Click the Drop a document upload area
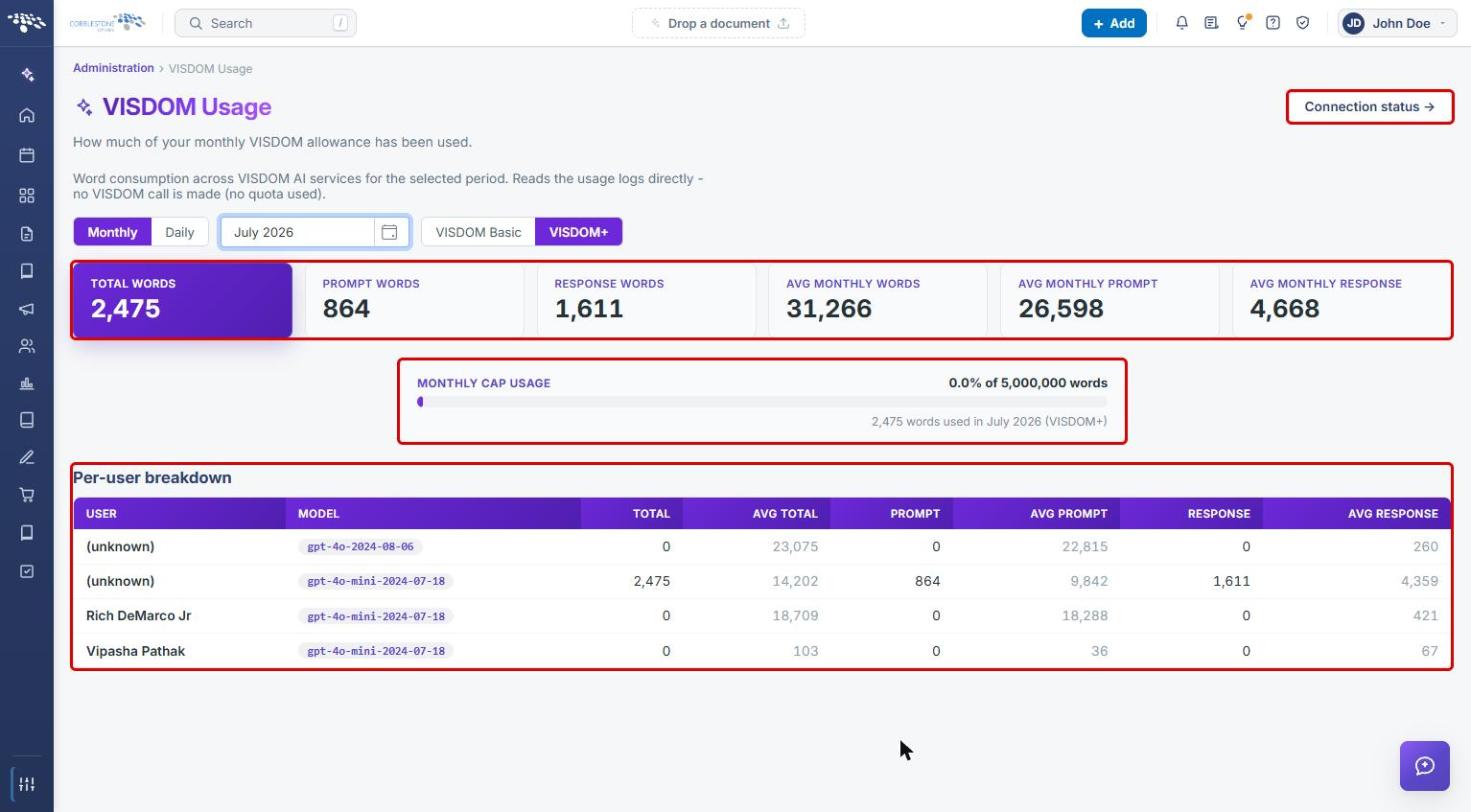1471x812 pixels. tap(718, 23)
